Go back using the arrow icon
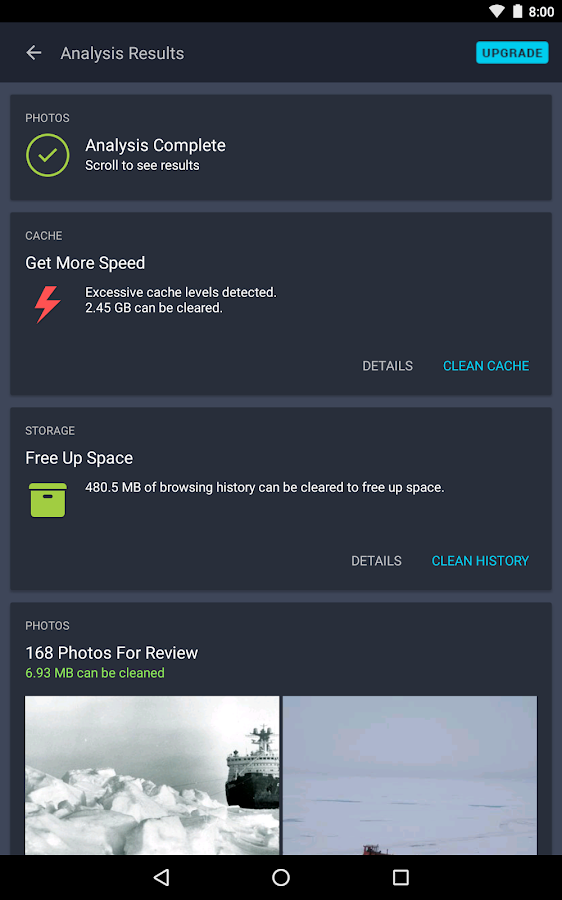562x900 pixels. click(x=34, y=53)
